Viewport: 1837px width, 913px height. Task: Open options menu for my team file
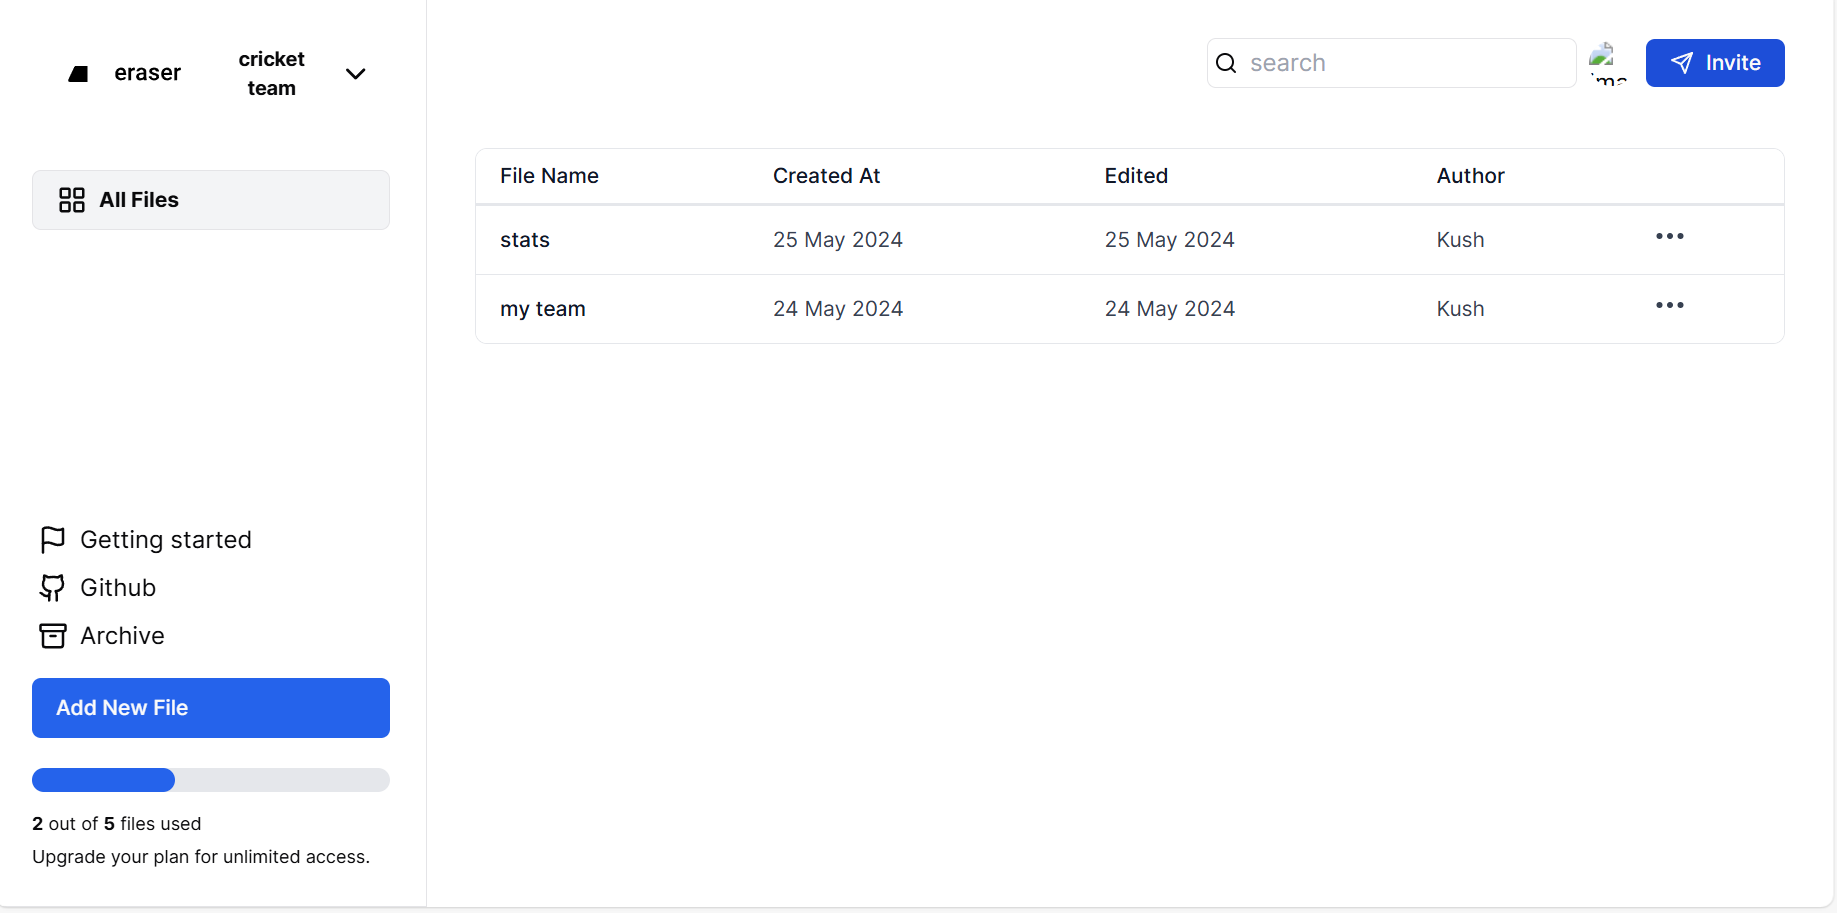coord(1669,306)
